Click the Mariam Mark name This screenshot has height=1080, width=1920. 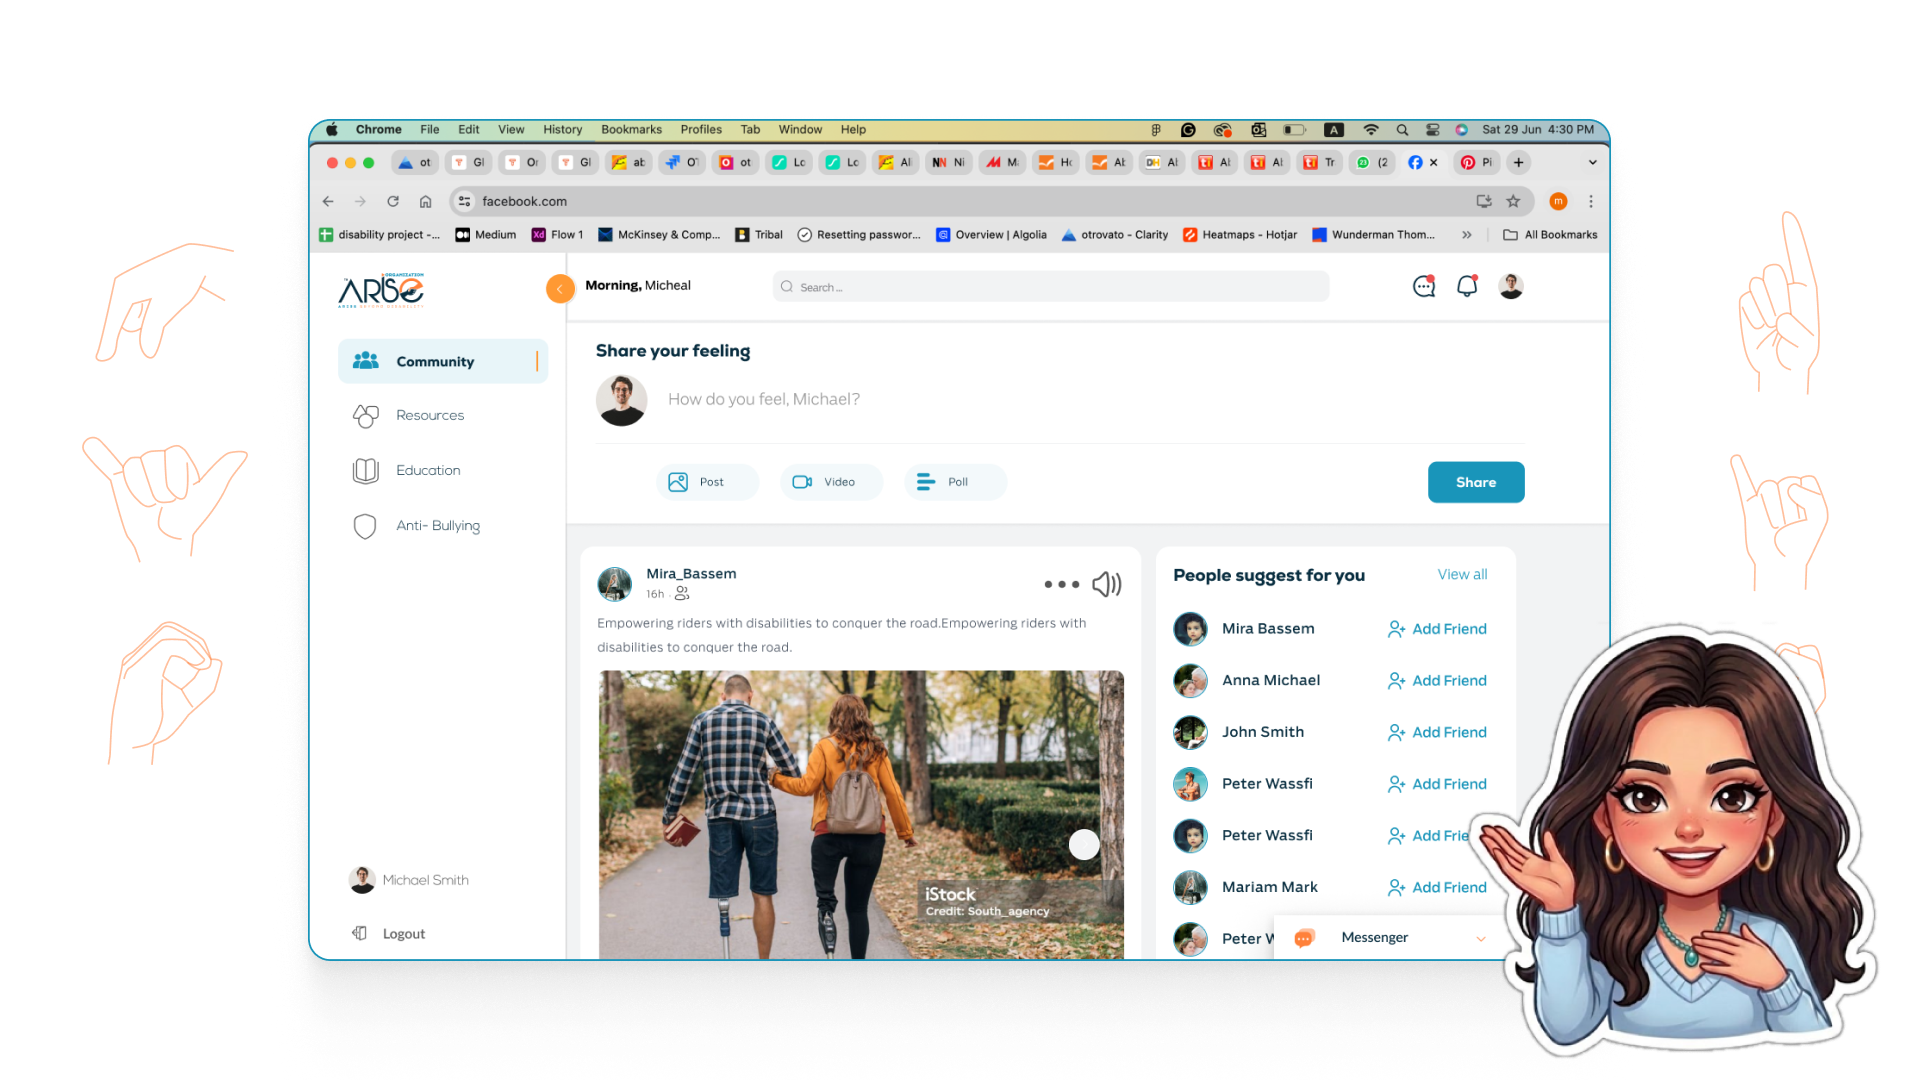point(1269,887)
